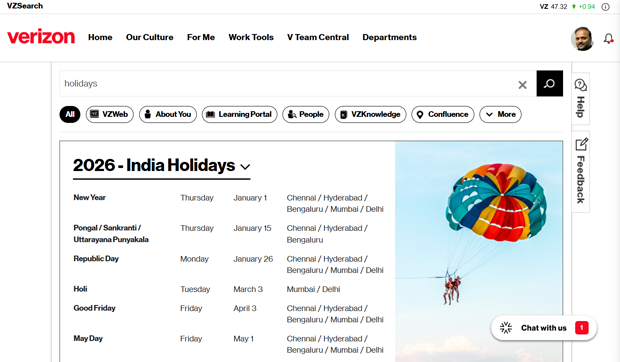Clear the search field with X icon
The height and width of the screenshot is (362, 620).
[x=522, y=85]
